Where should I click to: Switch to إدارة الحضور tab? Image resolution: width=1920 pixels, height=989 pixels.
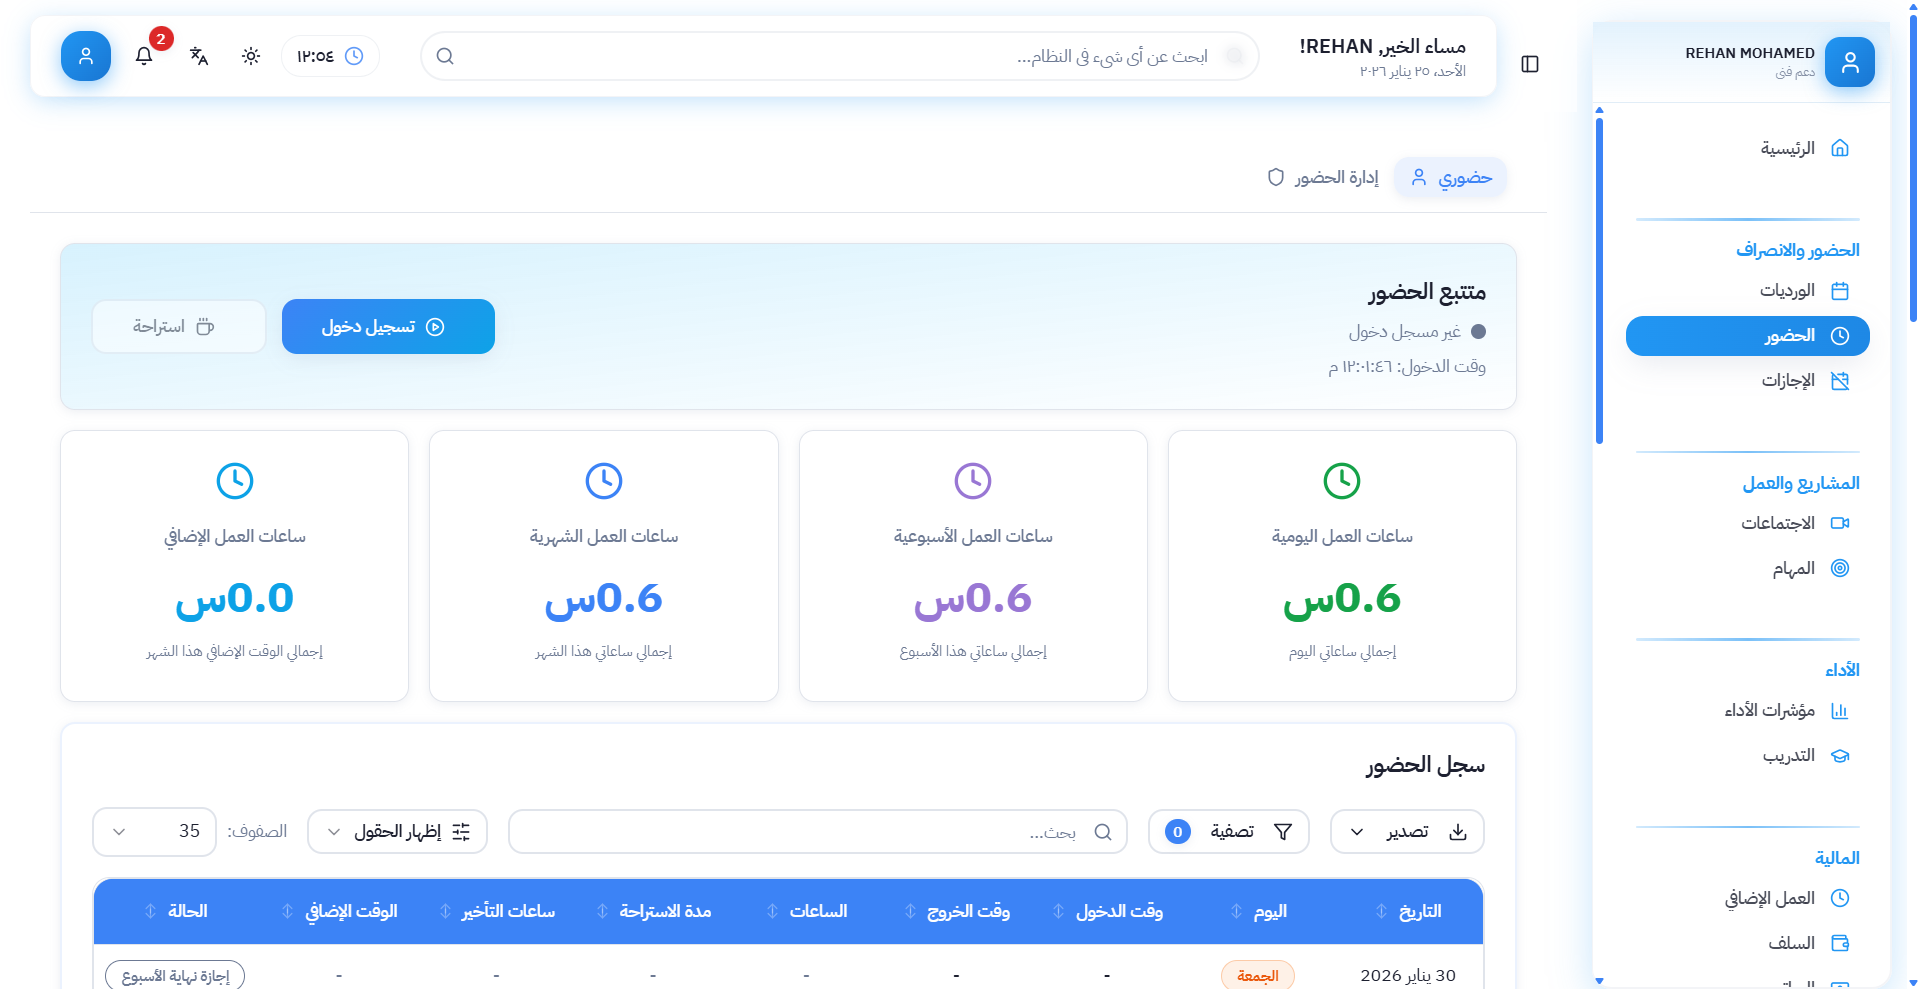(1323, 178)
